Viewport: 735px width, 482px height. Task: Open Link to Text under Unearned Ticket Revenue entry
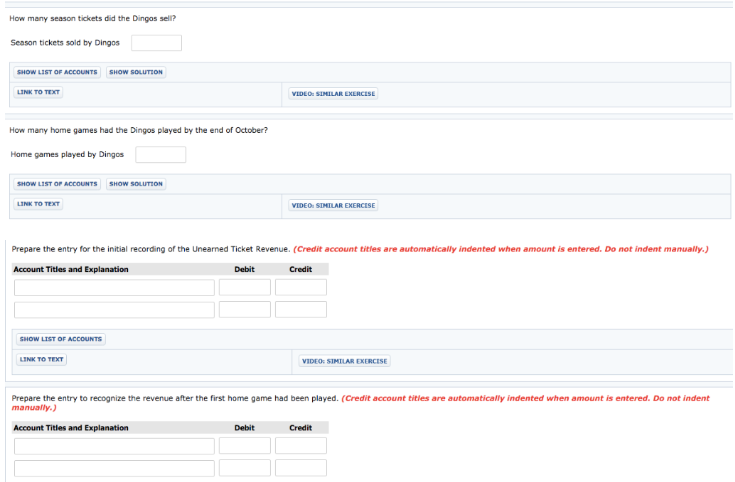[42, 360]
